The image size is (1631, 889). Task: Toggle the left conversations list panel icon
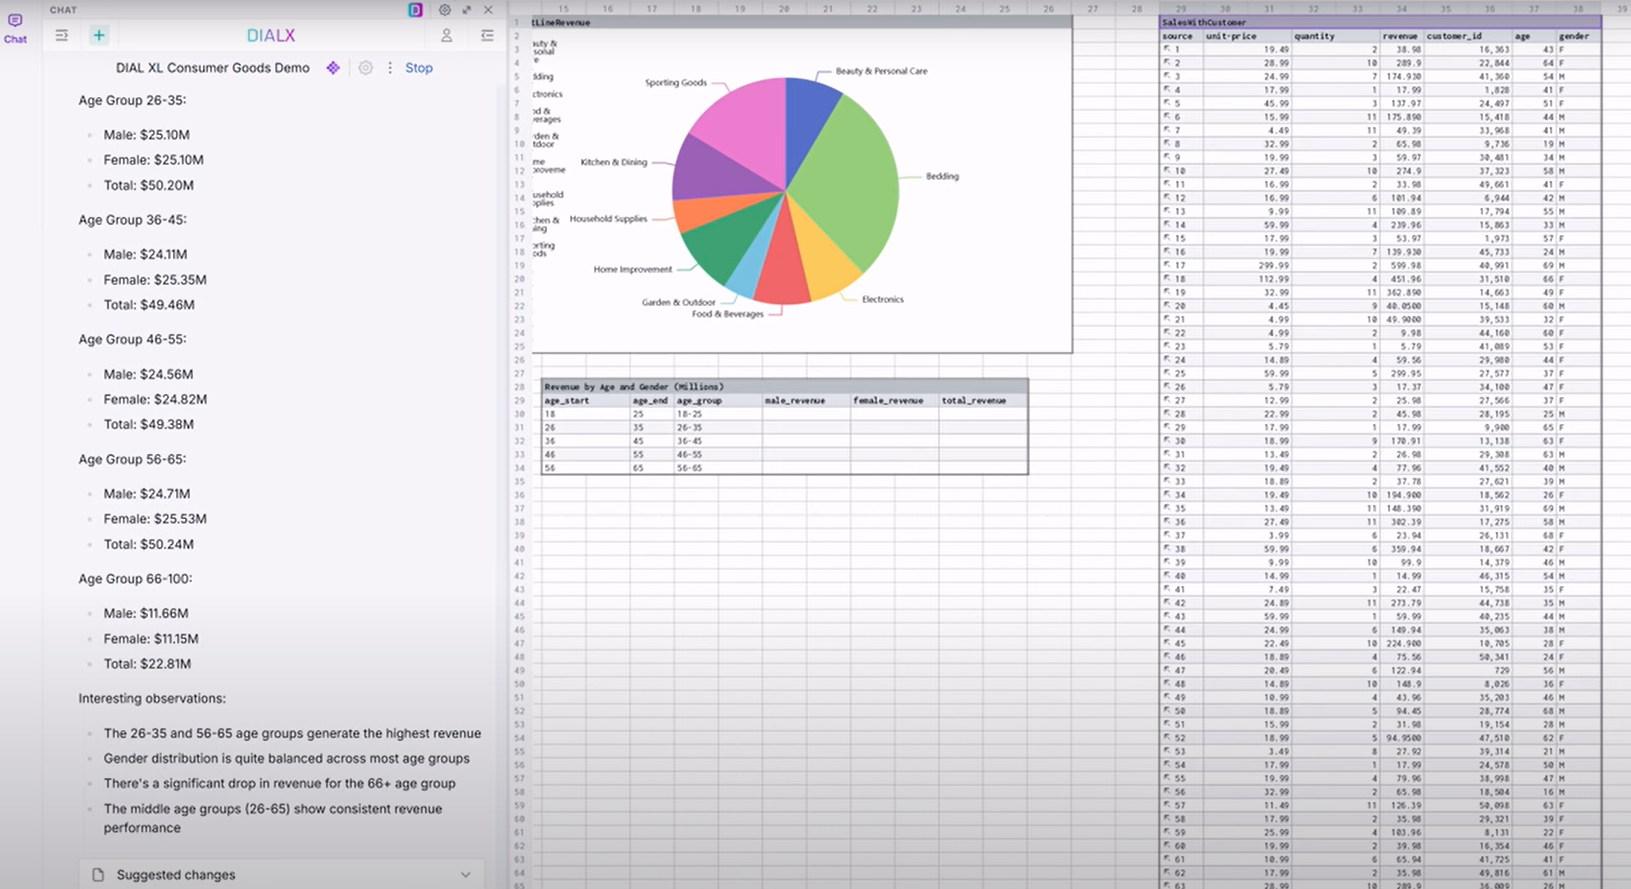click(61, 35)
